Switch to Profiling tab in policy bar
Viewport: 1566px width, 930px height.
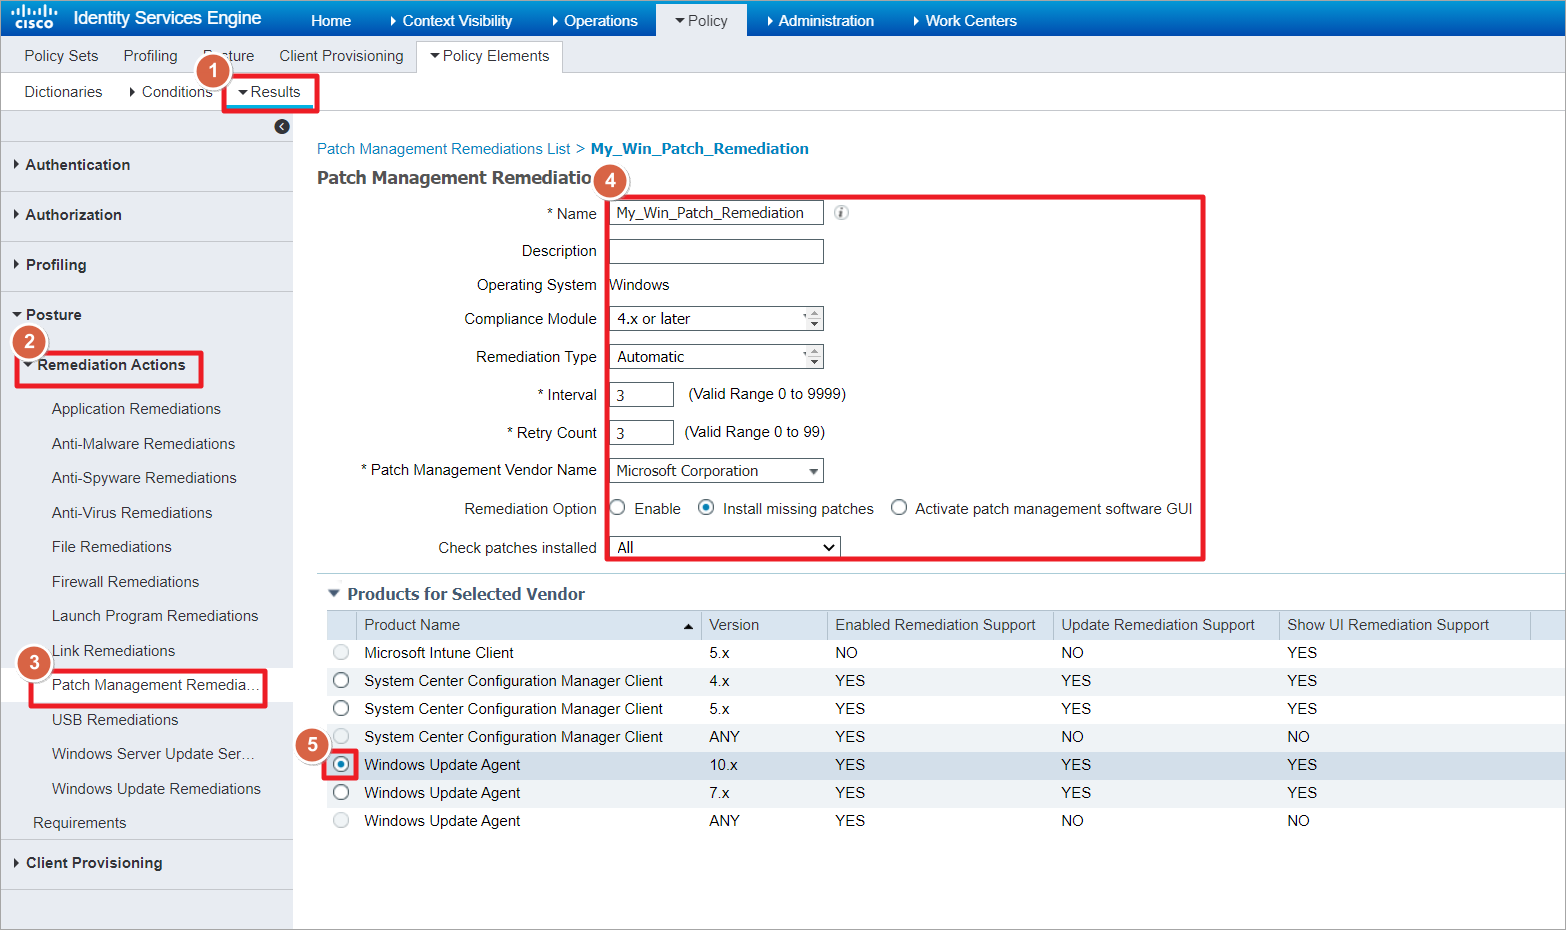[150, 56]
